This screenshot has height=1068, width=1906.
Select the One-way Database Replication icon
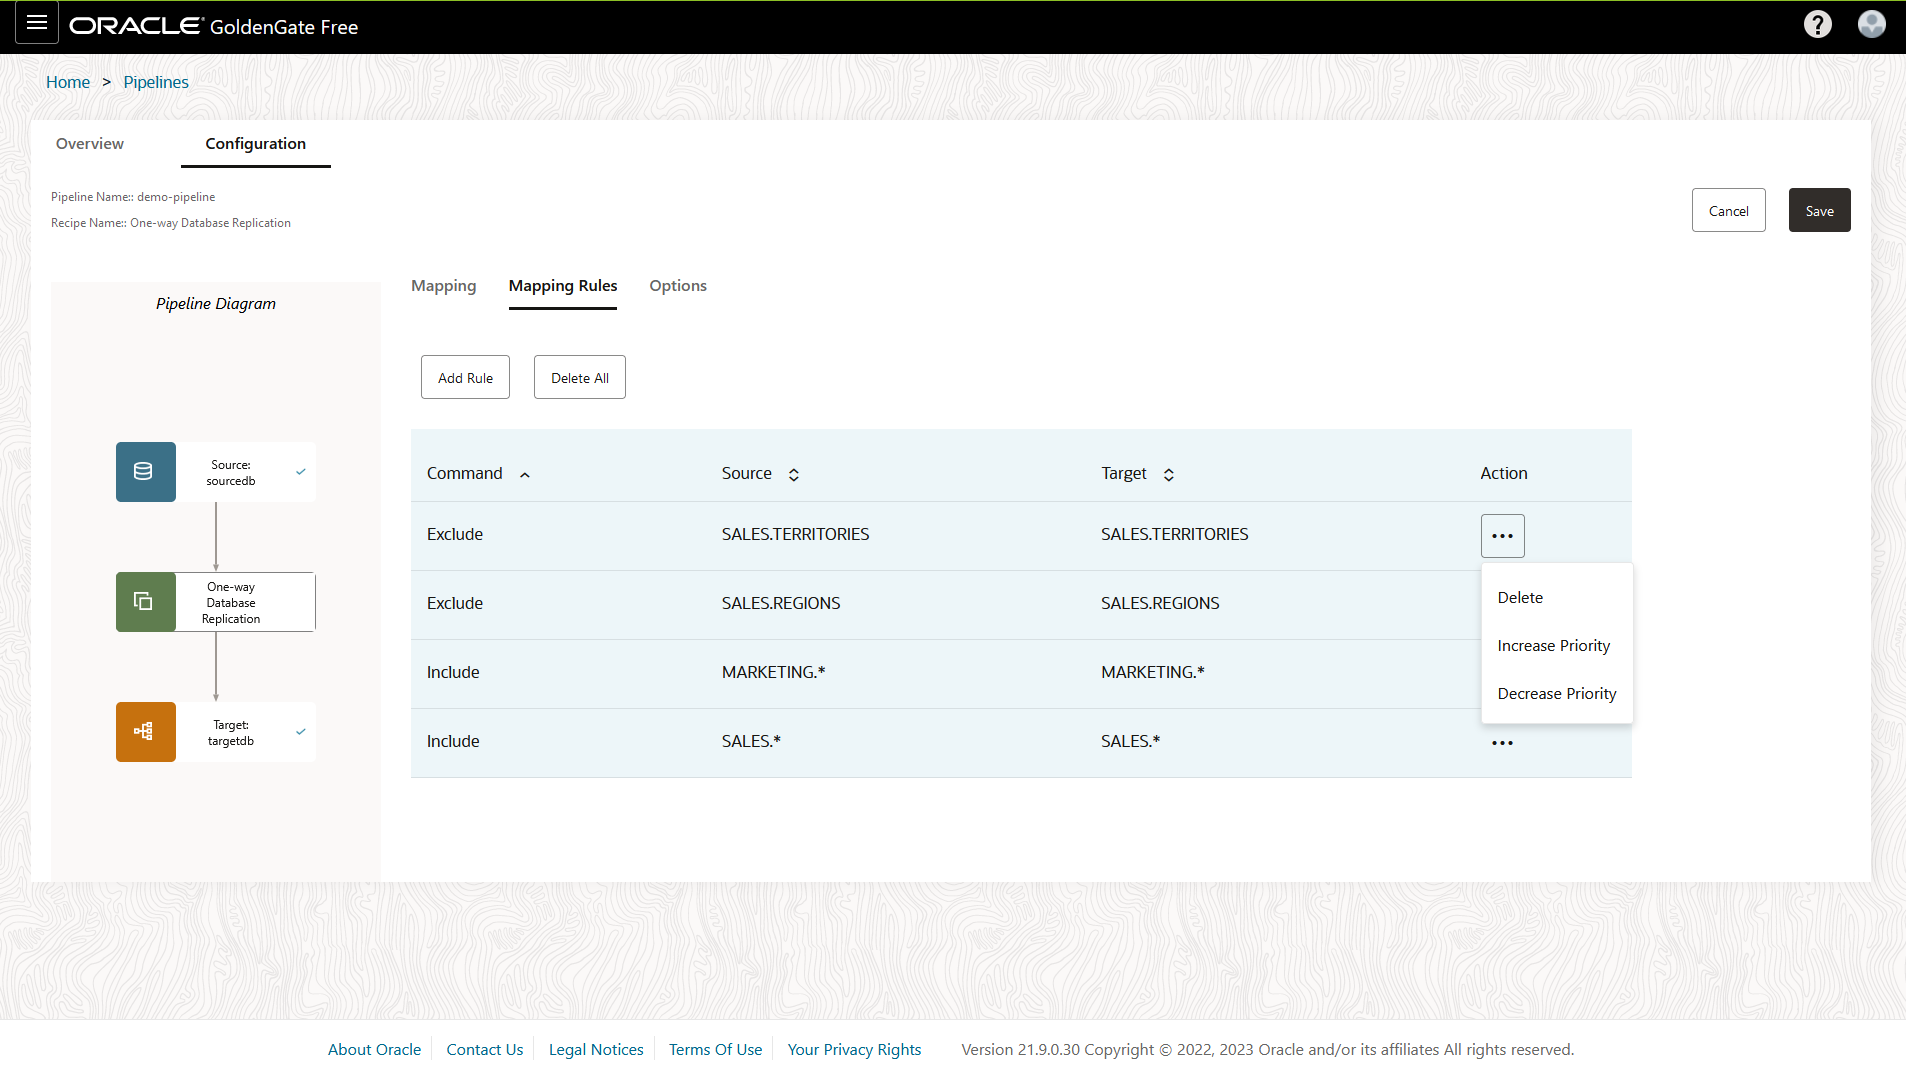[x=145, y=601]
